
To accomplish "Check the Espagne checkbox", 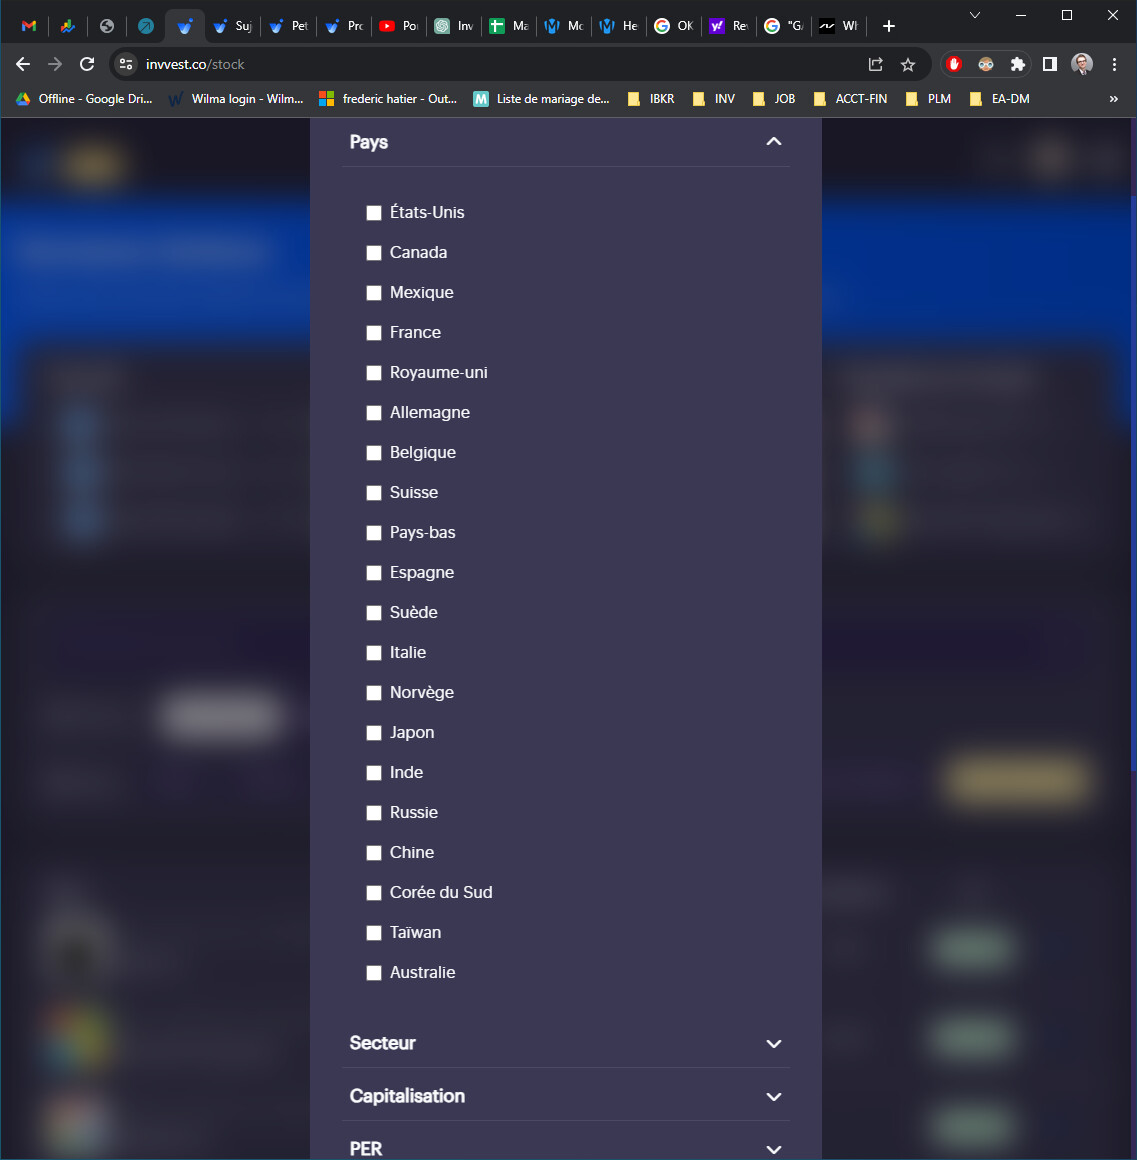I will click(374, 573).
